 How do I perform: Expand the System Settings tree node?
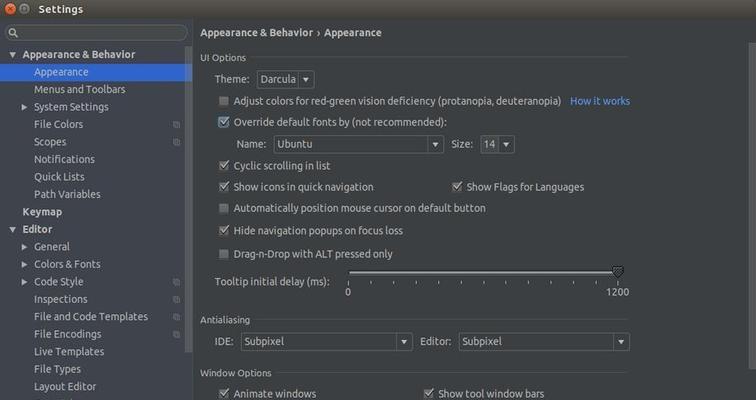25,107
